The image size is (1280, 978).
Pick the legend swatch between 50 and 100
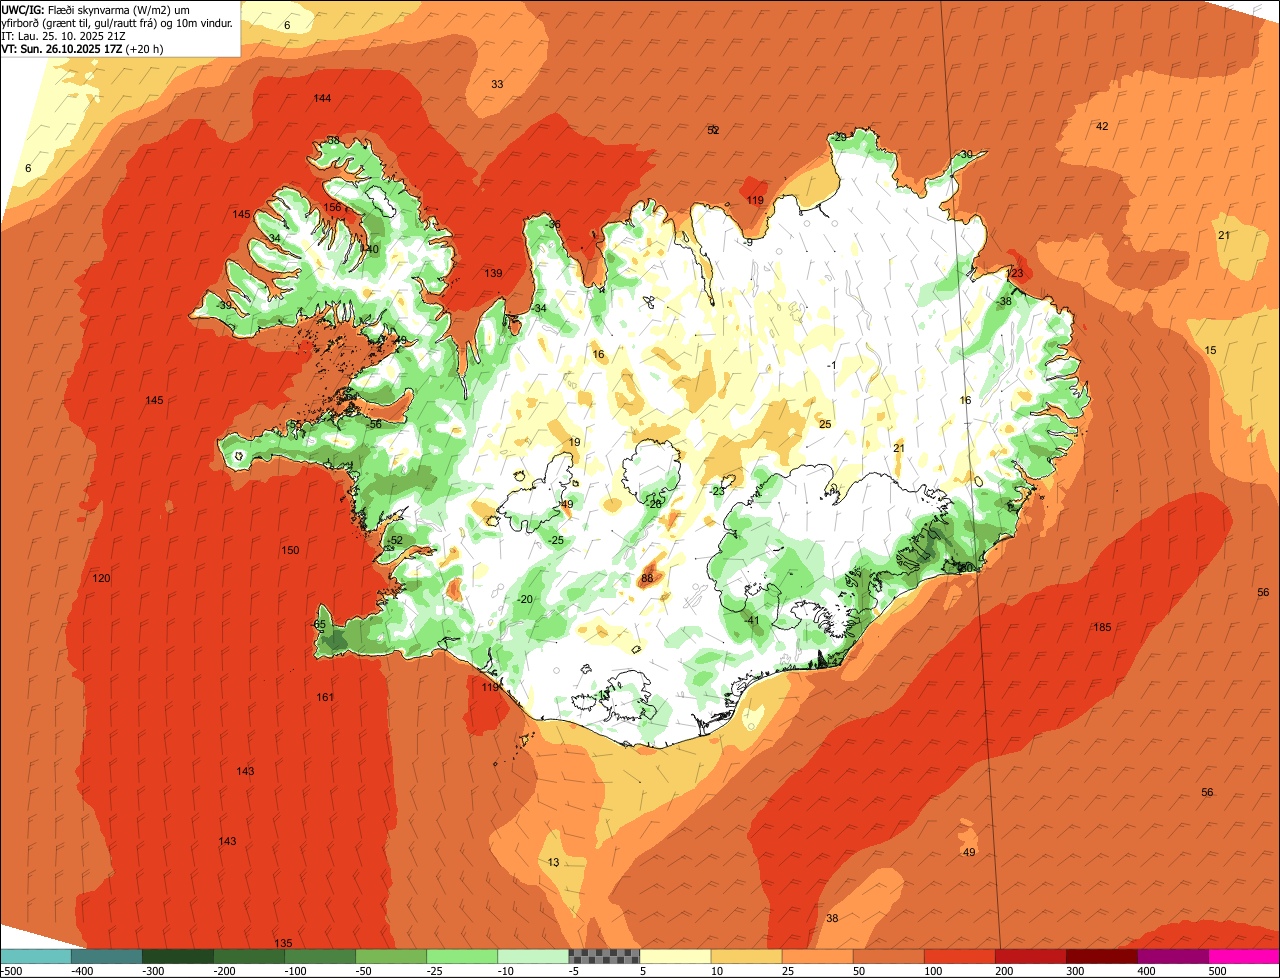(x=888, y=956)
